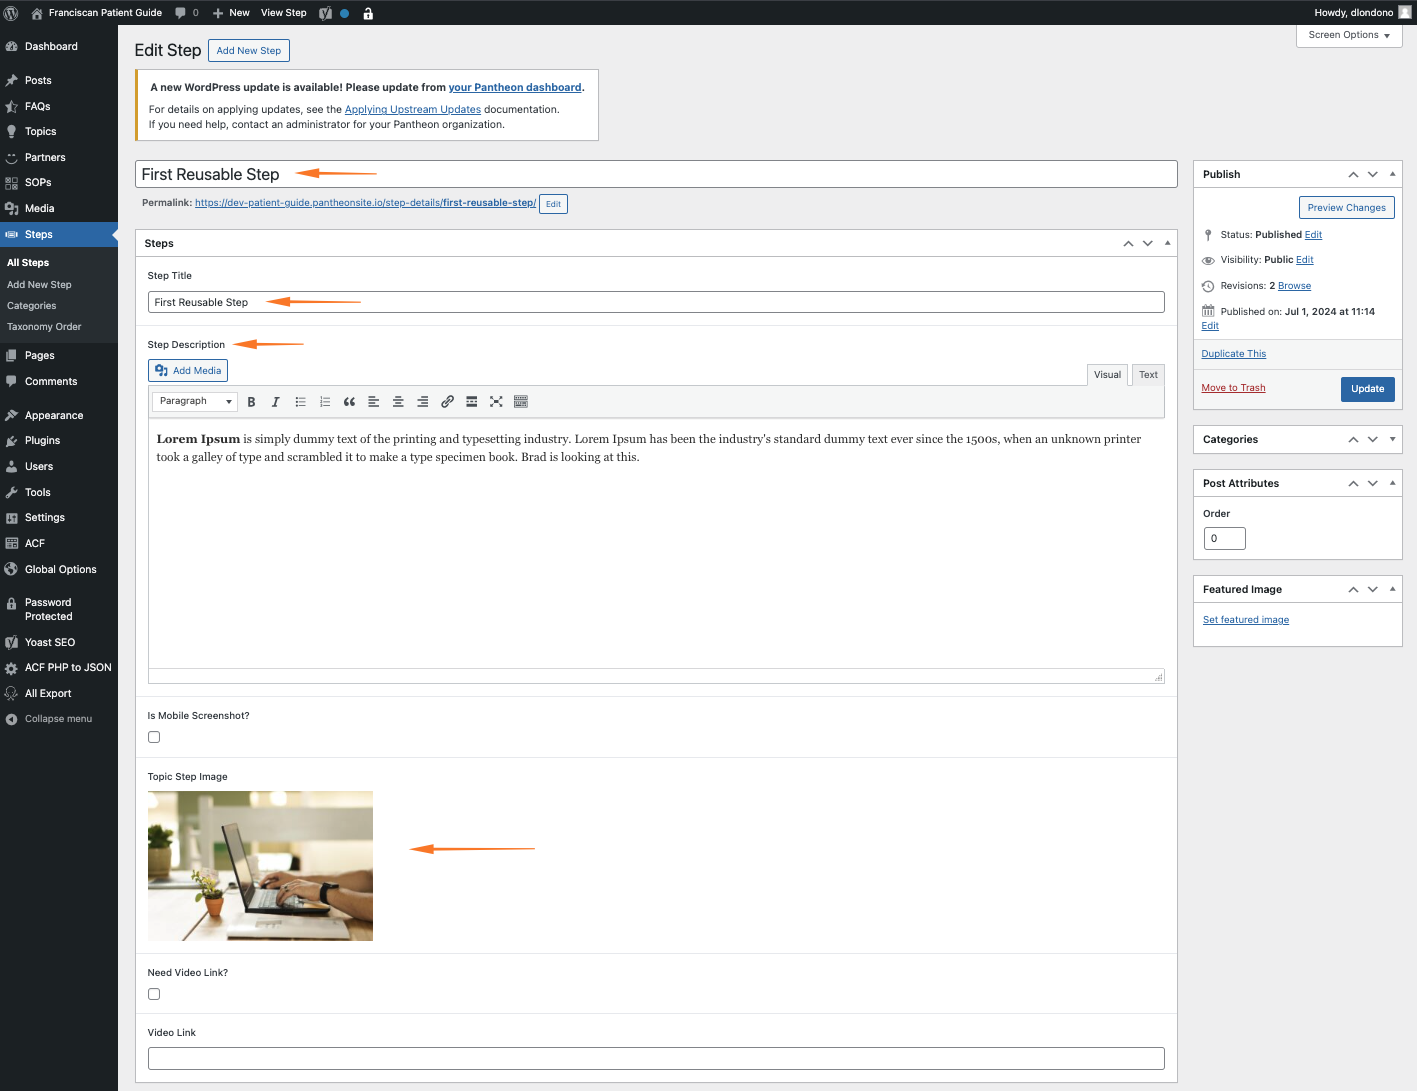Switch to the Text editor tab

[1148, 375]
